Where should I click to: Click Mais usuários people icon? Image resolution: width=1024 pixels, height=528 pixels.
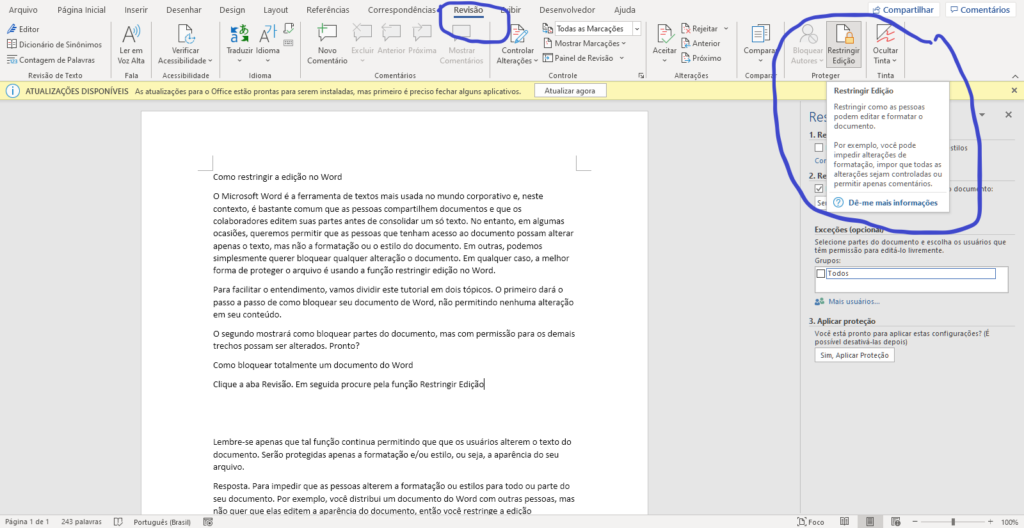point(820,302)
